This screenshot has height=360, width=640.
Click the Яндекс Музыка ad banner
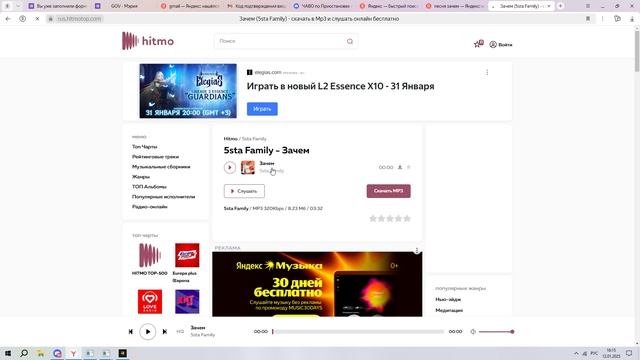pyautogui.click(x=317, y=284)
